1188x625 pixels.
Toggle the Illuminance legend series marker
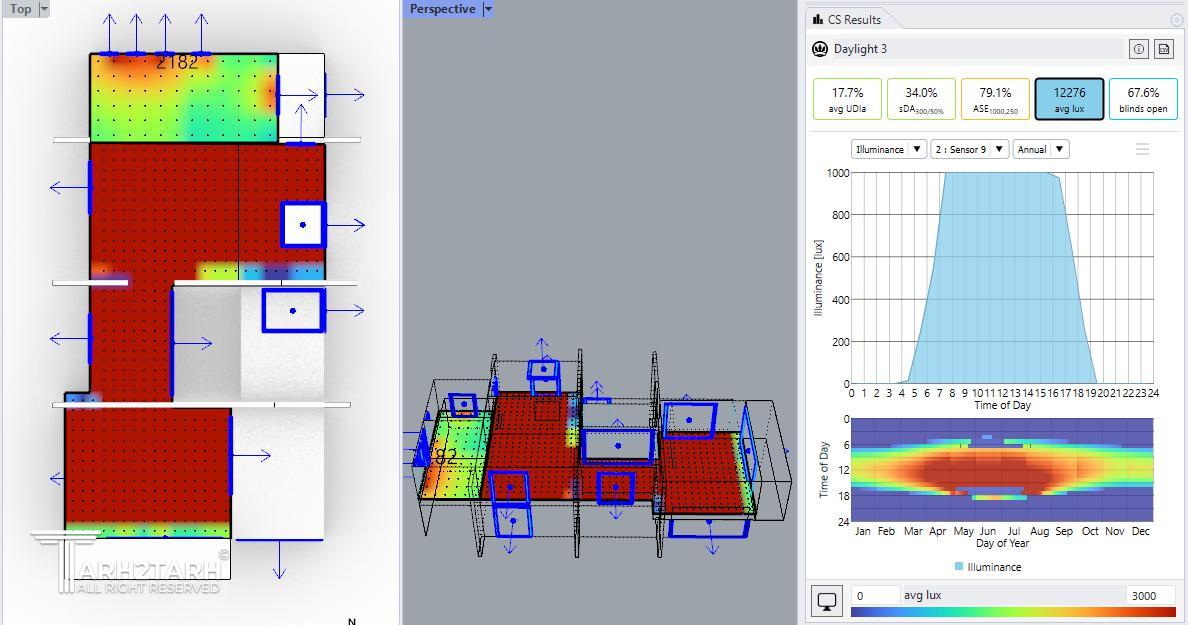(x=959, y=567)
